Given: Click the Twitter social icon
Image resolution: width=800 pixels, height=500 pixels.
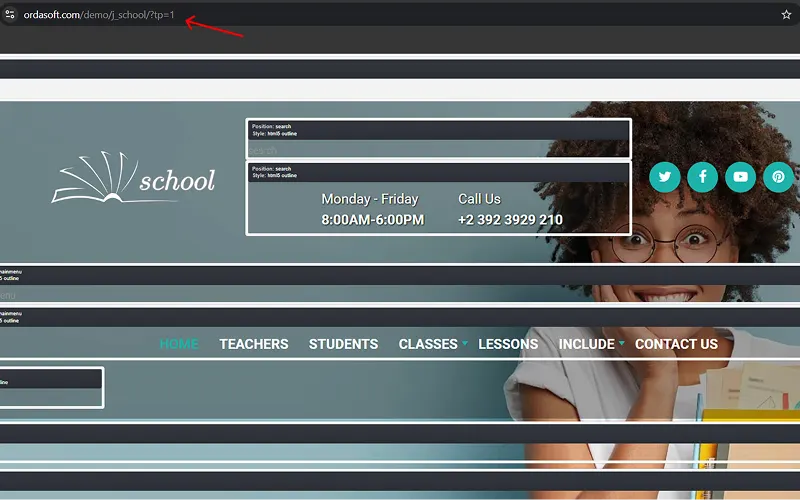Looking at the screenshot, I should [x=664, y=177].
